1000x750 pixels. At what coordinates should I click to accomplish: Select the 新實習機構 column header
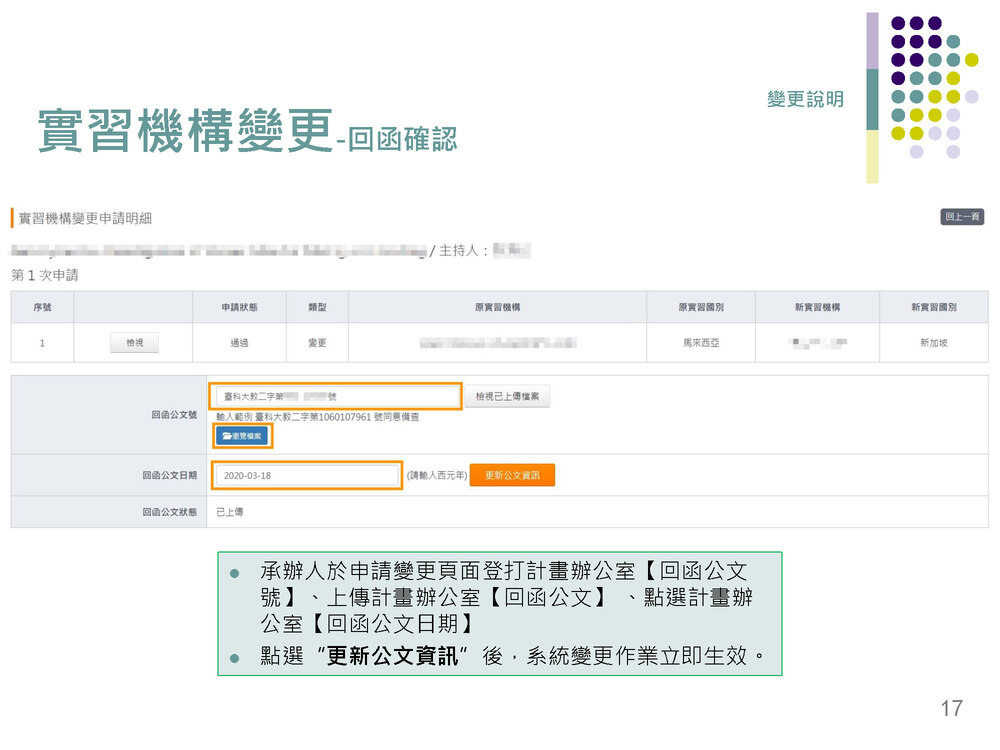pyautogui.click(x=817, y=307)
